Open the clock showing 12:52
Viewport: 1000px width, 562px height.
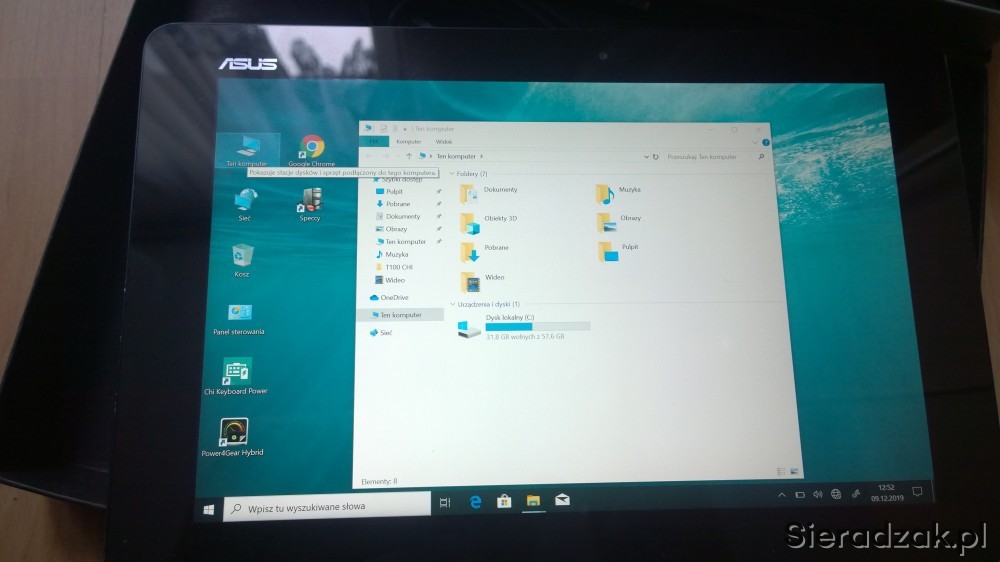coord(886,492)
